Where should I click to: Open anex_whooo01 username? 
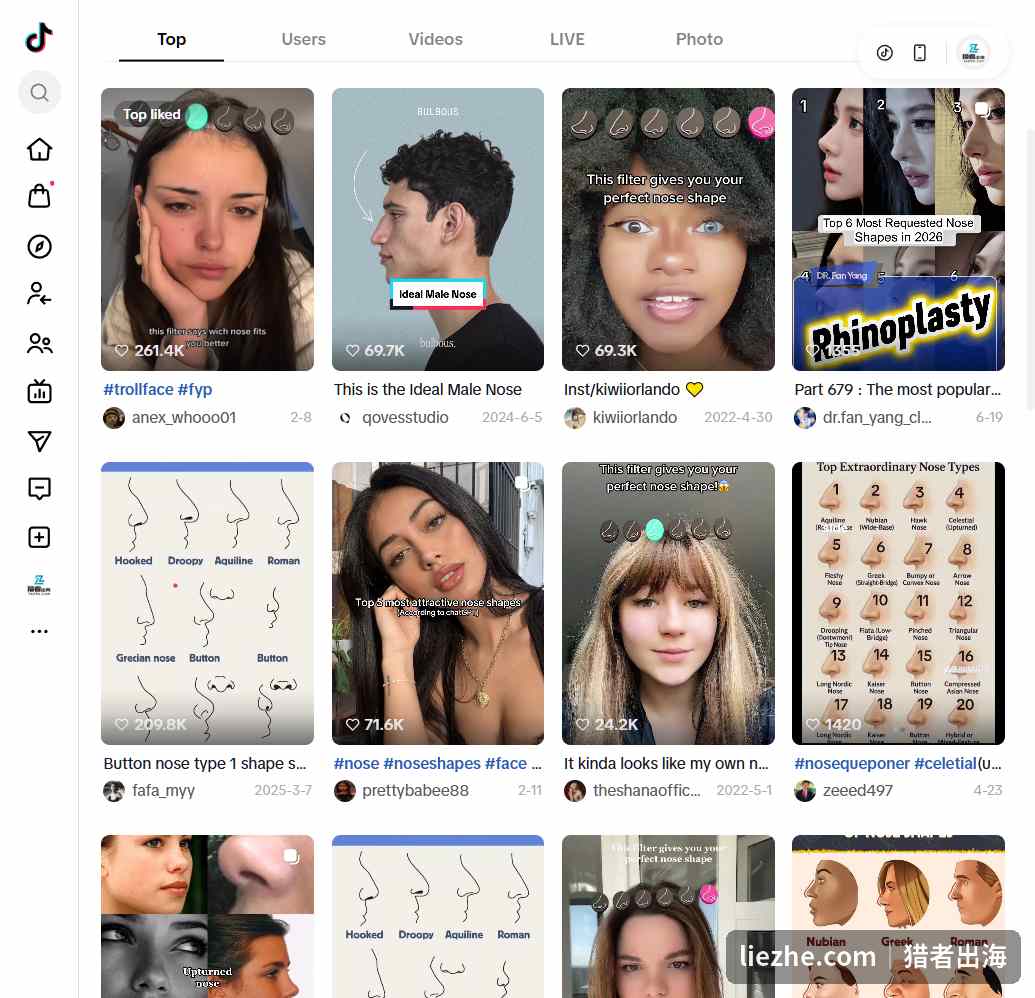coord(184,418)
